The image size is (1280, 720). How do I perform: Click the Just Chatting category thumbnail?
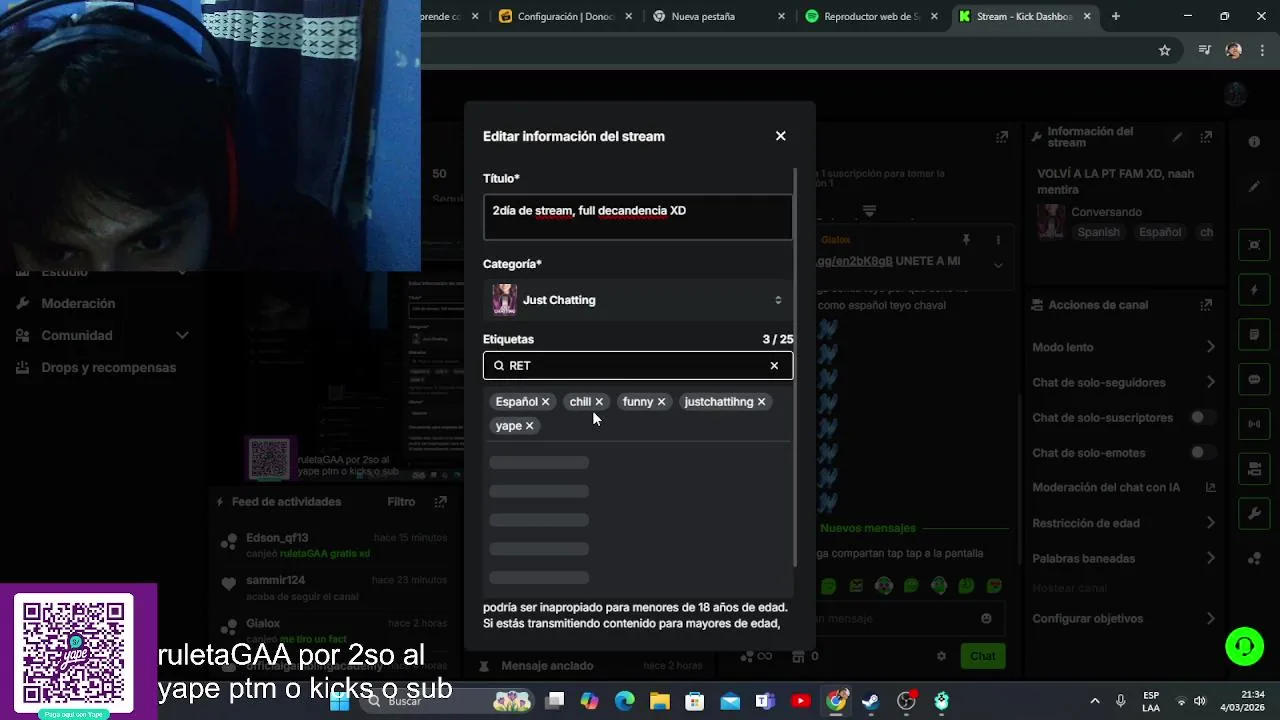click(x=504, y=300)
